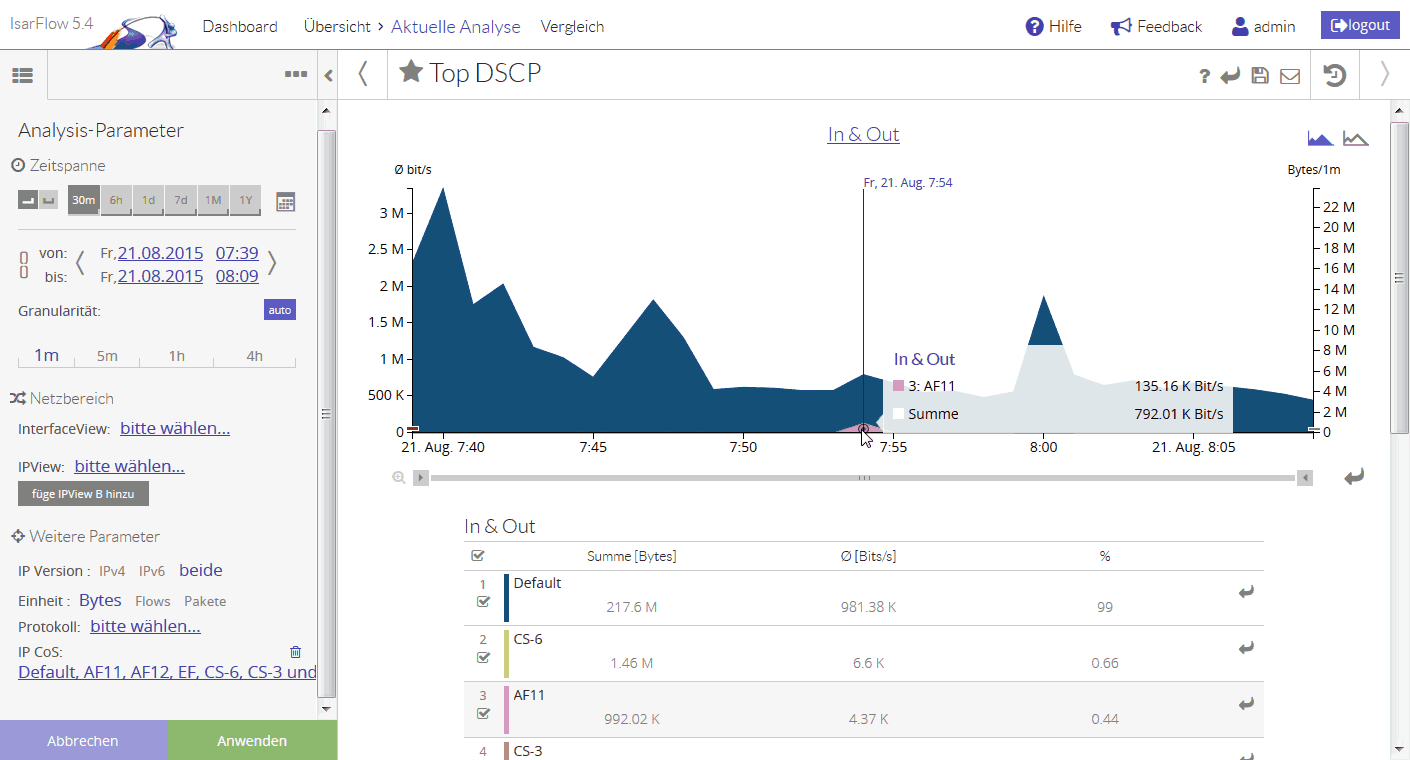Open the Dashboard menu item
Viewport: 1410px width, 760px height.
coord(240,27)
